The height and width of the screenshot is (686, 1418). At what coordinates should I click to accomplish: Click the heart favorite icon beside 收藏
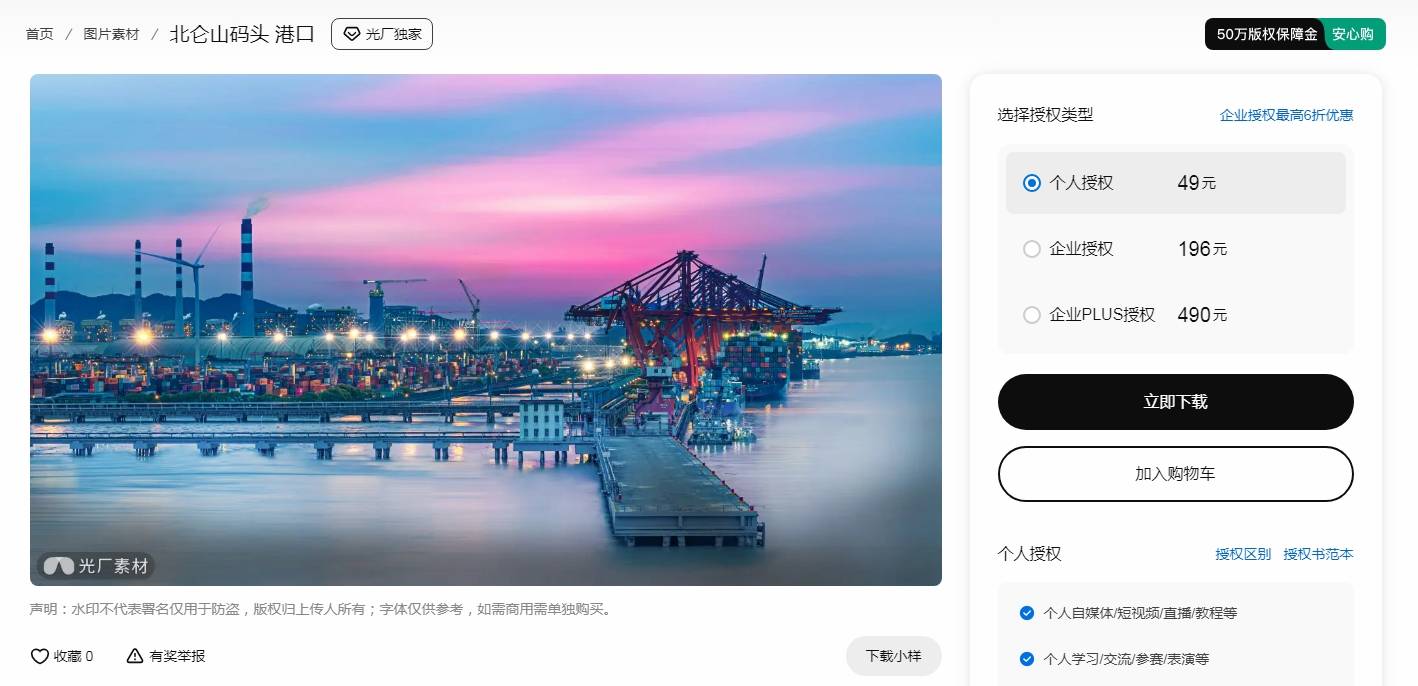point(40,656)
